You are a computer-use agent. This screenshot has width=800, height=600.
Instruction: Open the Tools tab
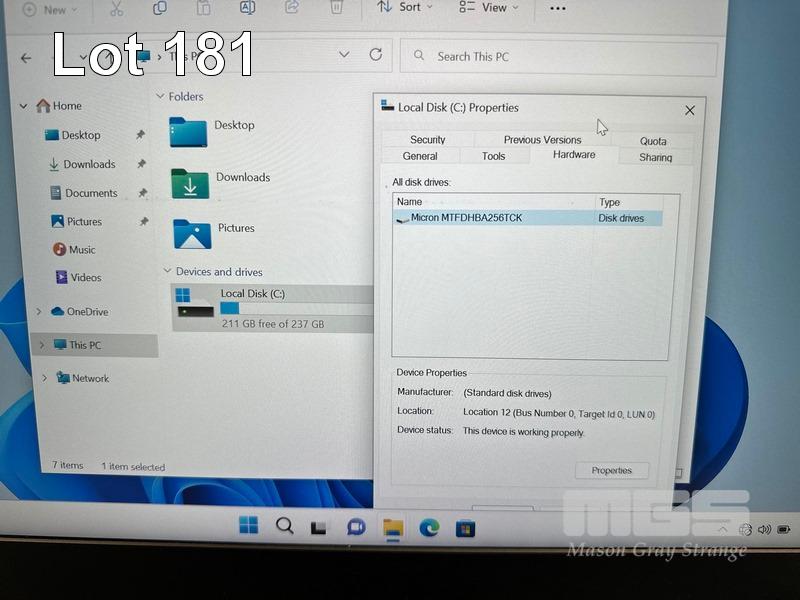coord(493,156)
